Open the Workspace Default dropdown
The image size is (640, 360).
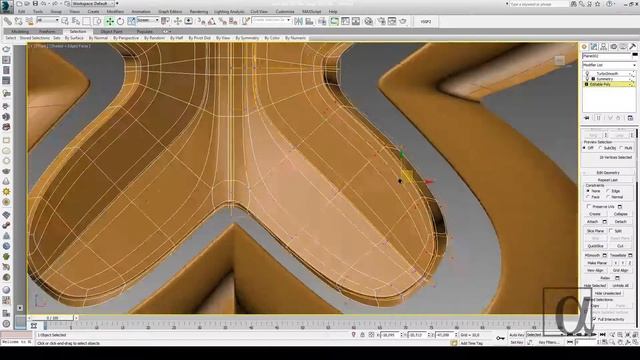(93, 4)
